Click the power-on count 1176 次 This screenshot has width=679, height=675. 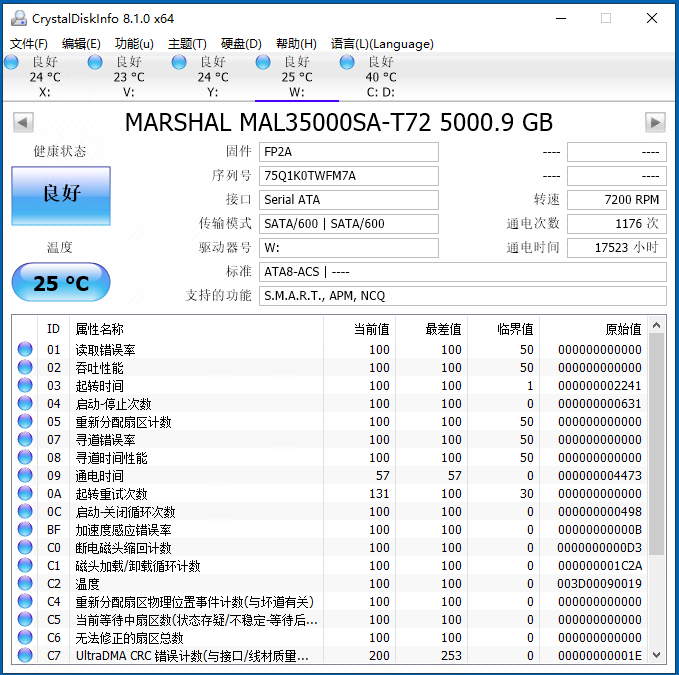(x=617, y=224)
